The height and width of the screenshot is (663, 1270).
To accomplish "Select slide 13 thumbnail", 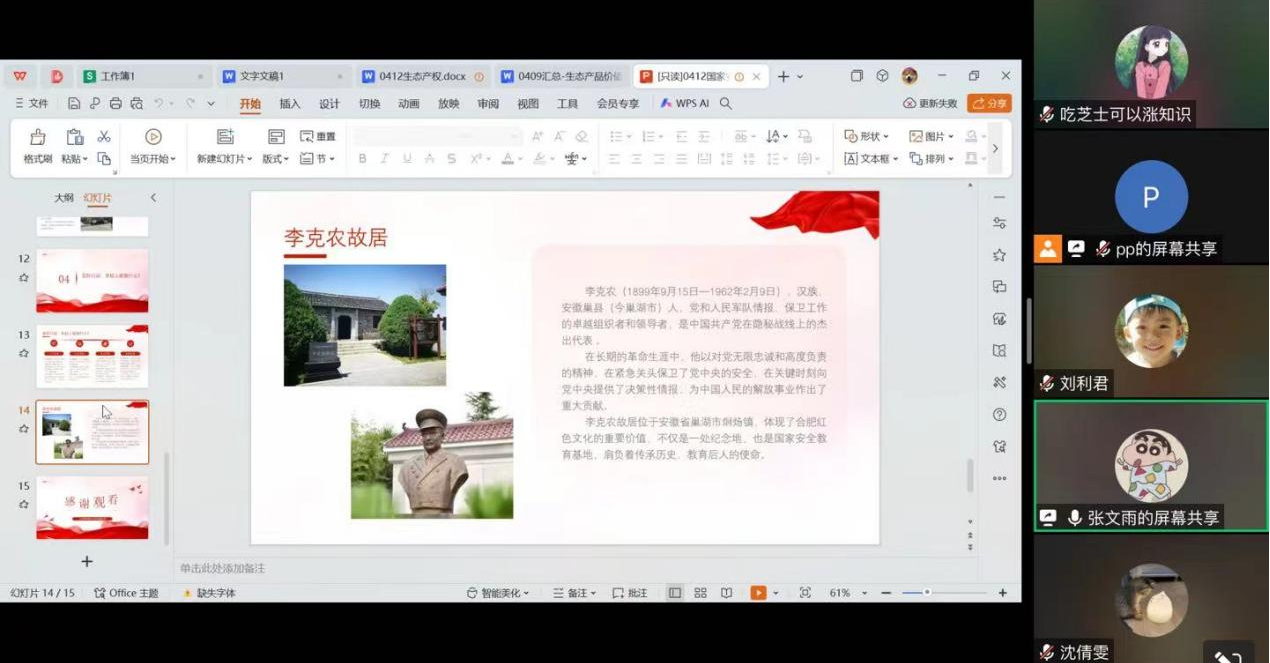I will [x=92, y=357].
